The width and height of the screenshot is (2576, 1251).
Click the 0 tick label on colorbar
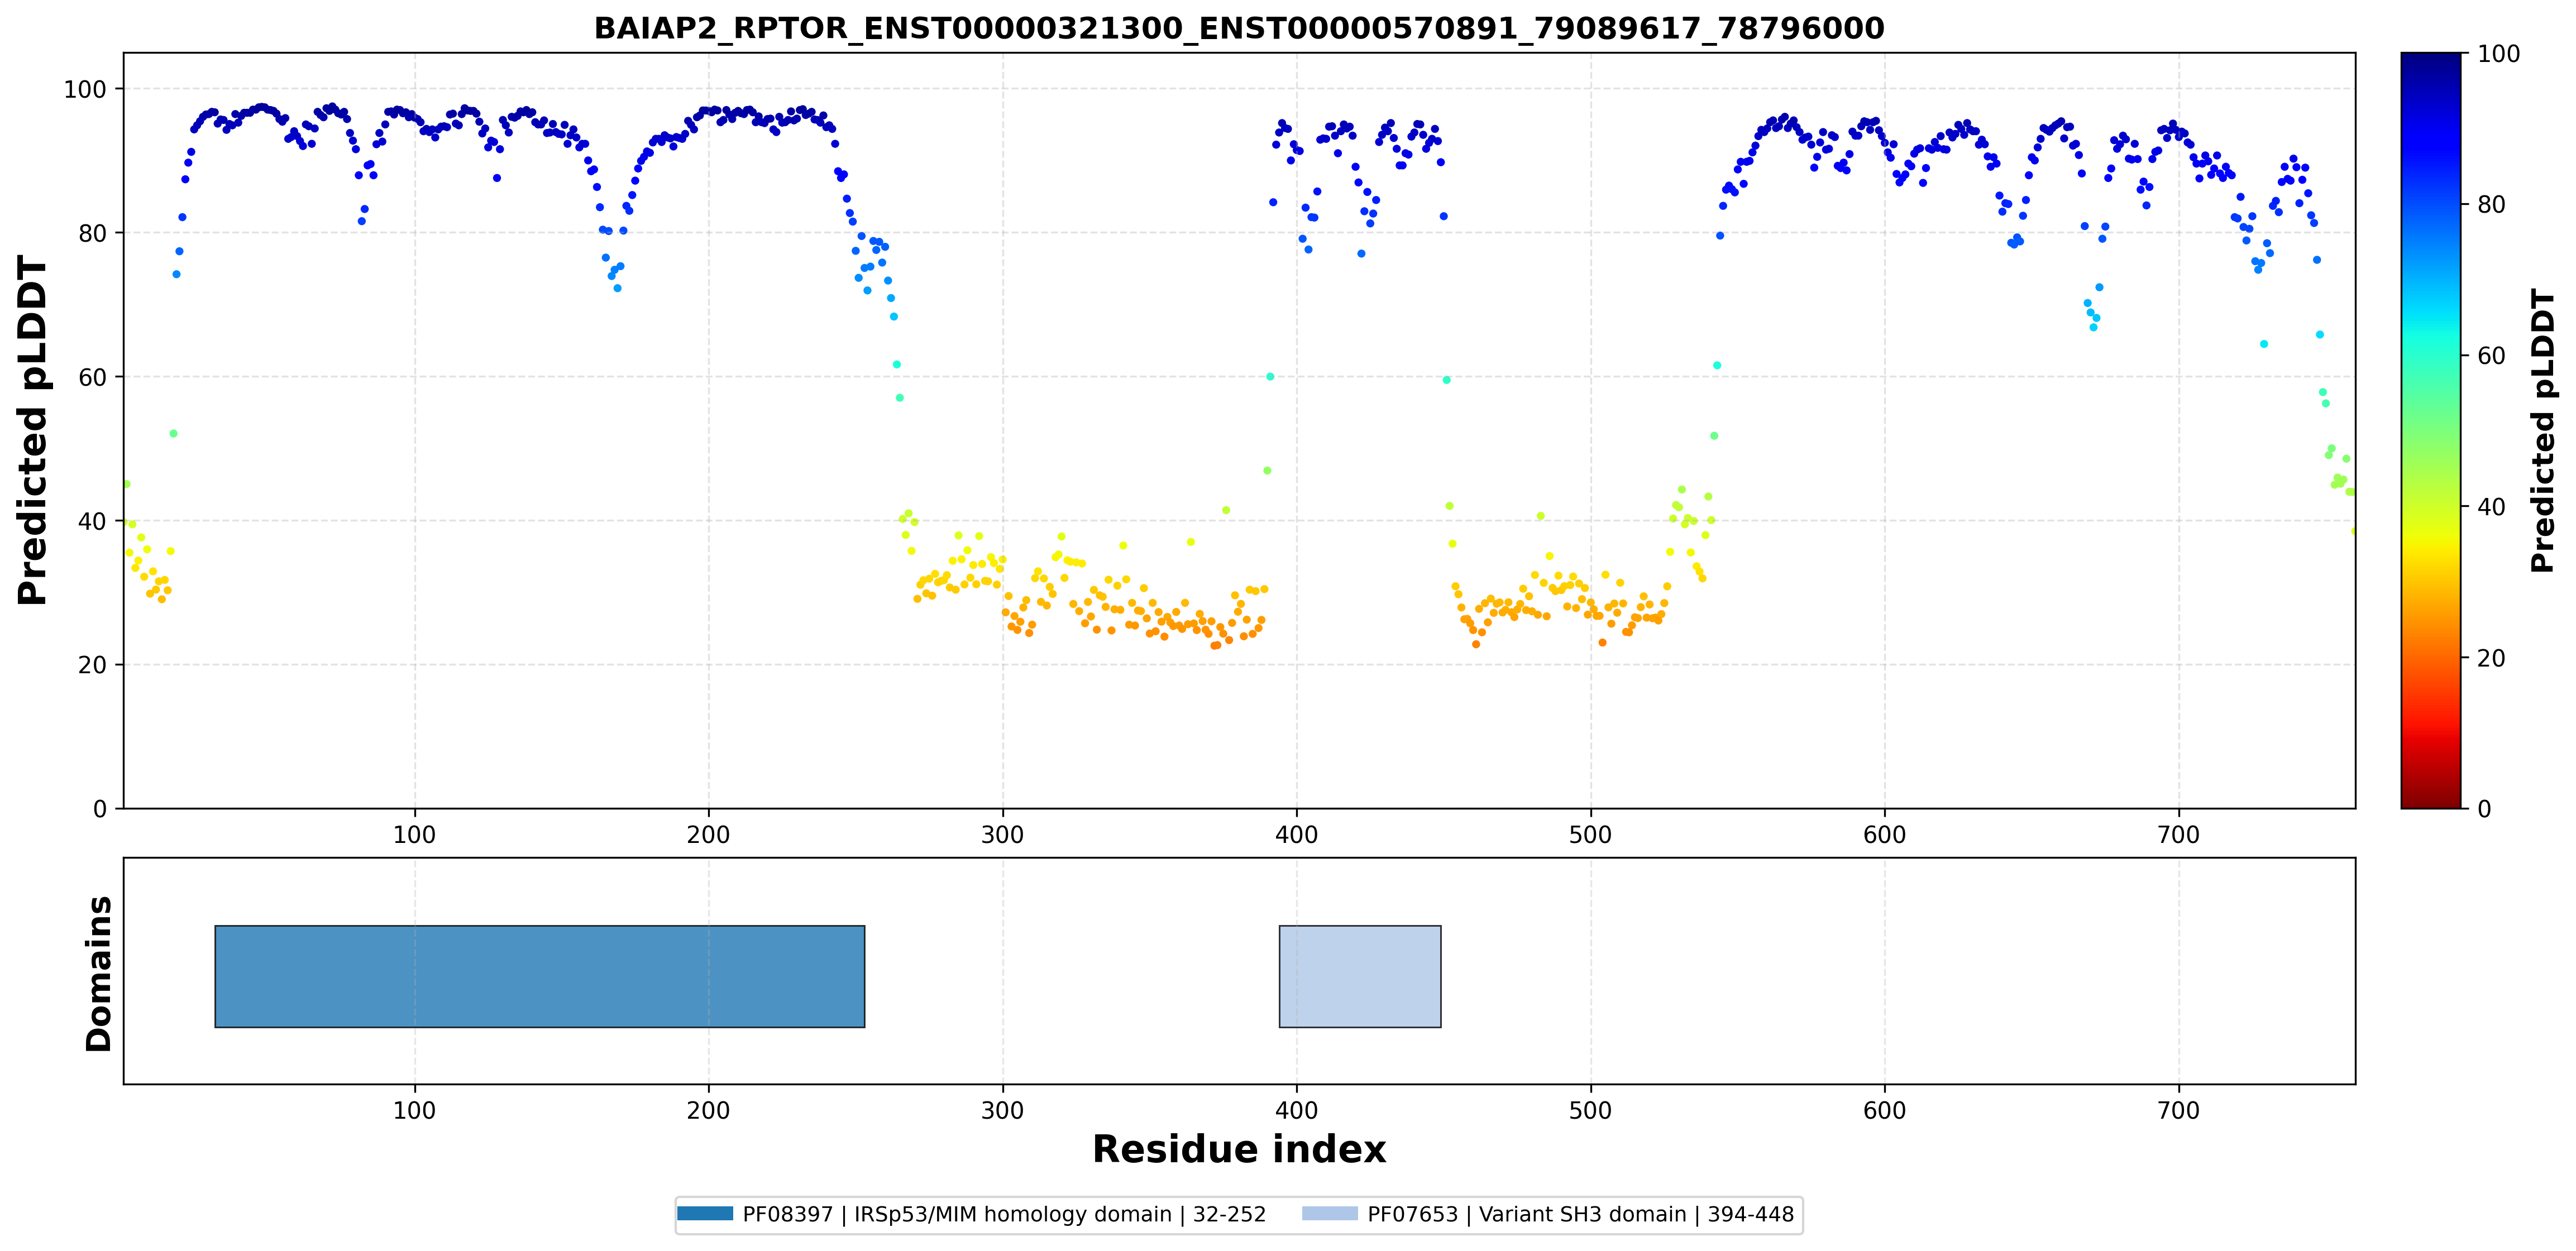2484,809
